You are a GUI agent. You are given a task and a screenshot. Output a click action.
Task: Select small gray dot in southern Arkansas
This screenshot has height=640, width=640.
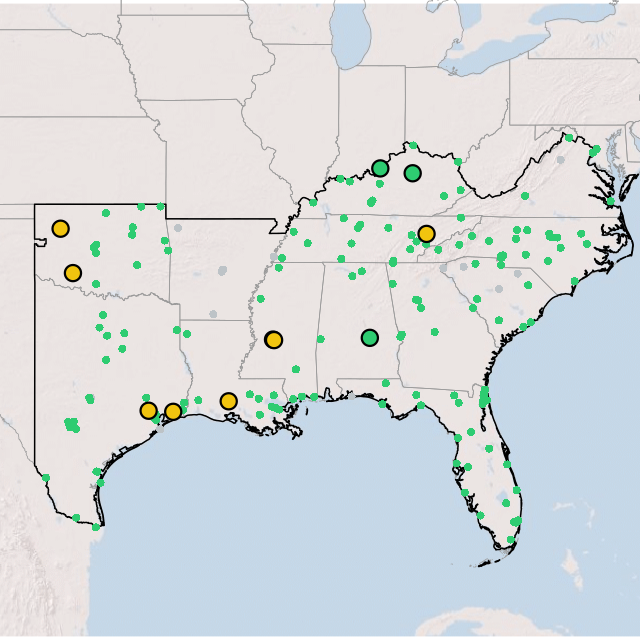click(213, 314)
